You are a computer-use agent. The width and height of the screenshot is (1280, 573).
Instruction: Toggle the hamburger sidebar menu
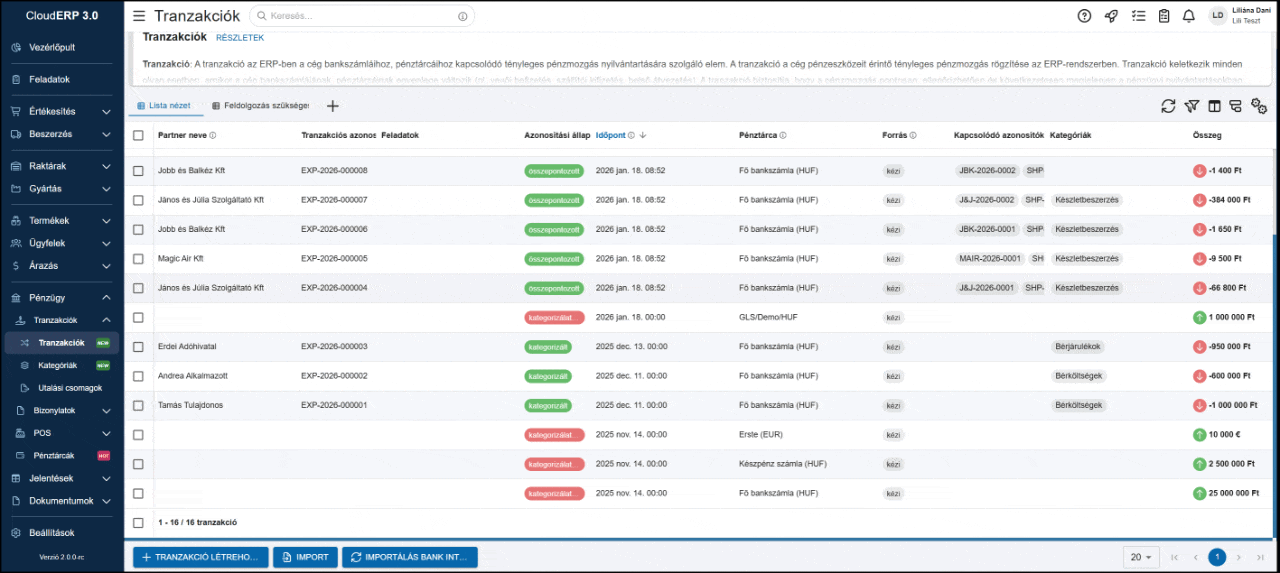point(139,16)
